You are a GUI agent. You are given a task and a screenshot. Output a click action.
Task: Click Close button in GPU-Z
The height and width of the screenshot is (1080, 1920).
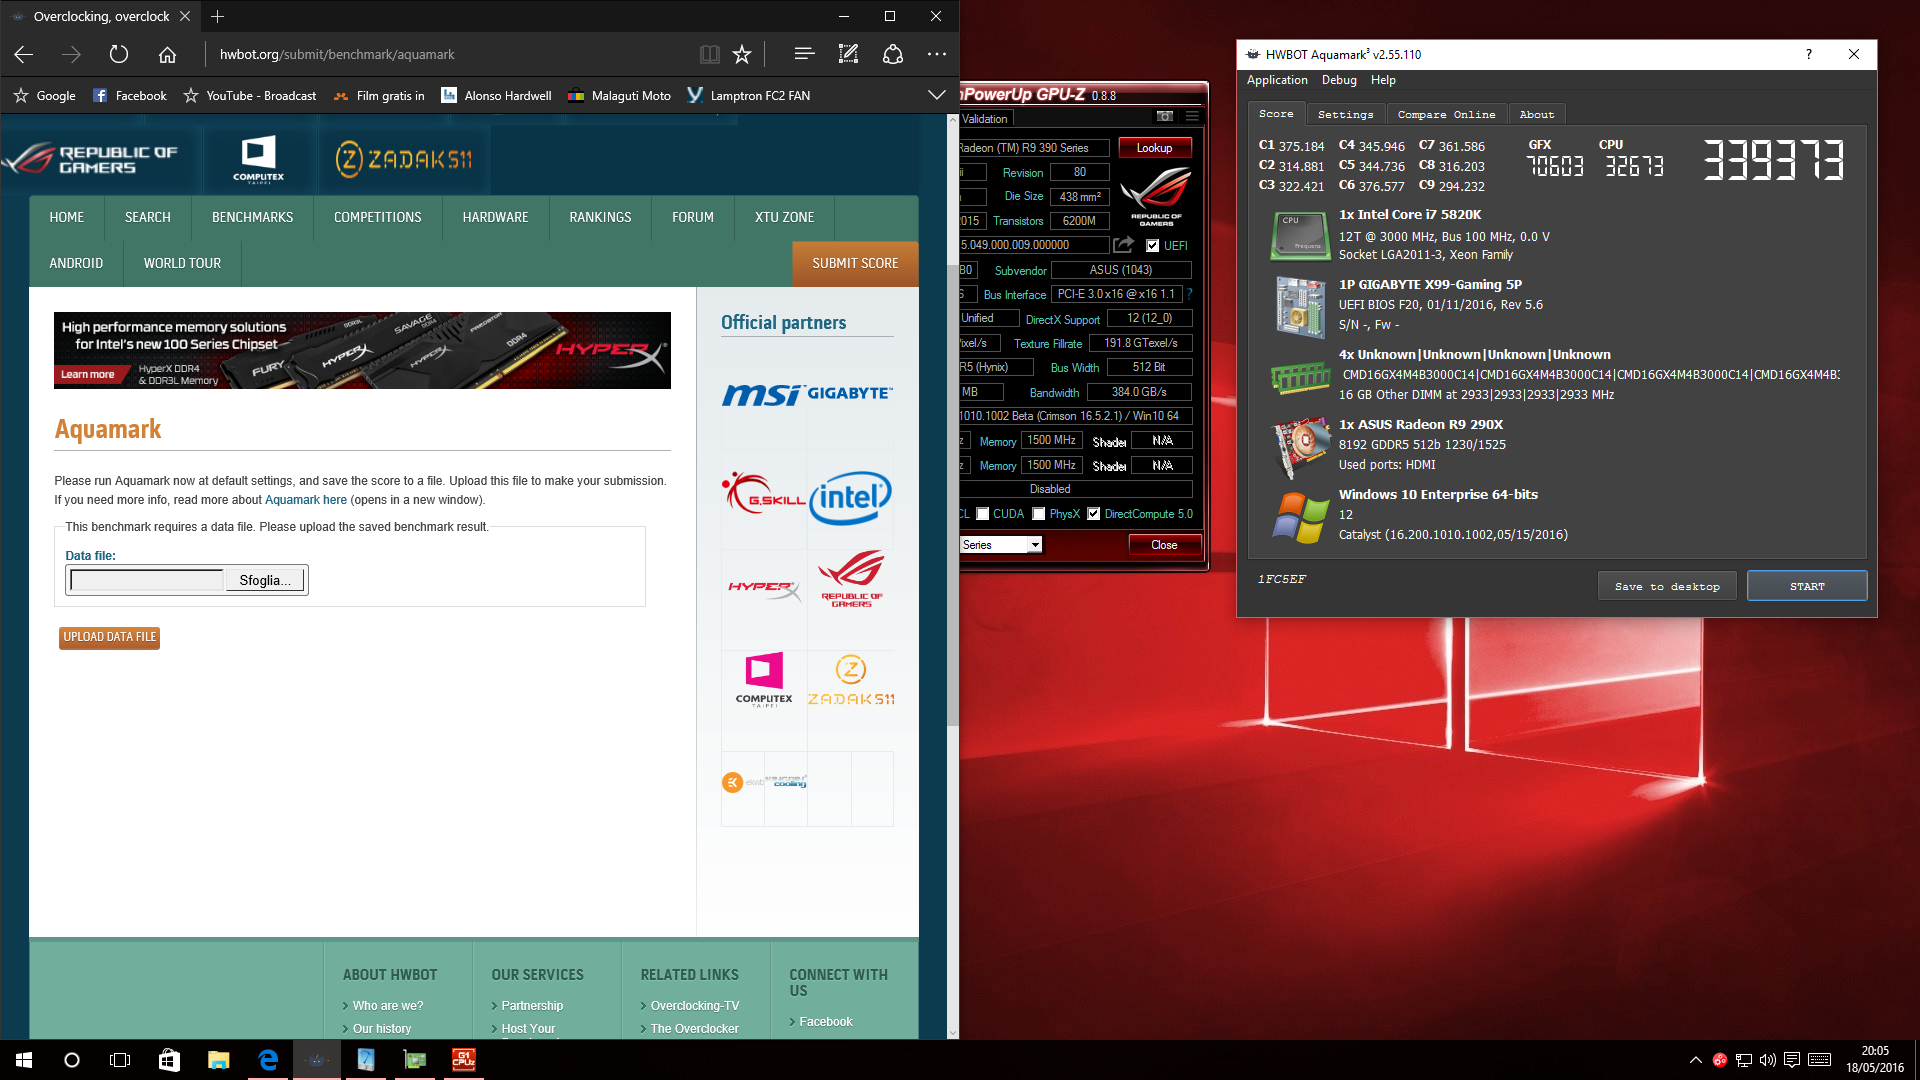click(1164, 545)
